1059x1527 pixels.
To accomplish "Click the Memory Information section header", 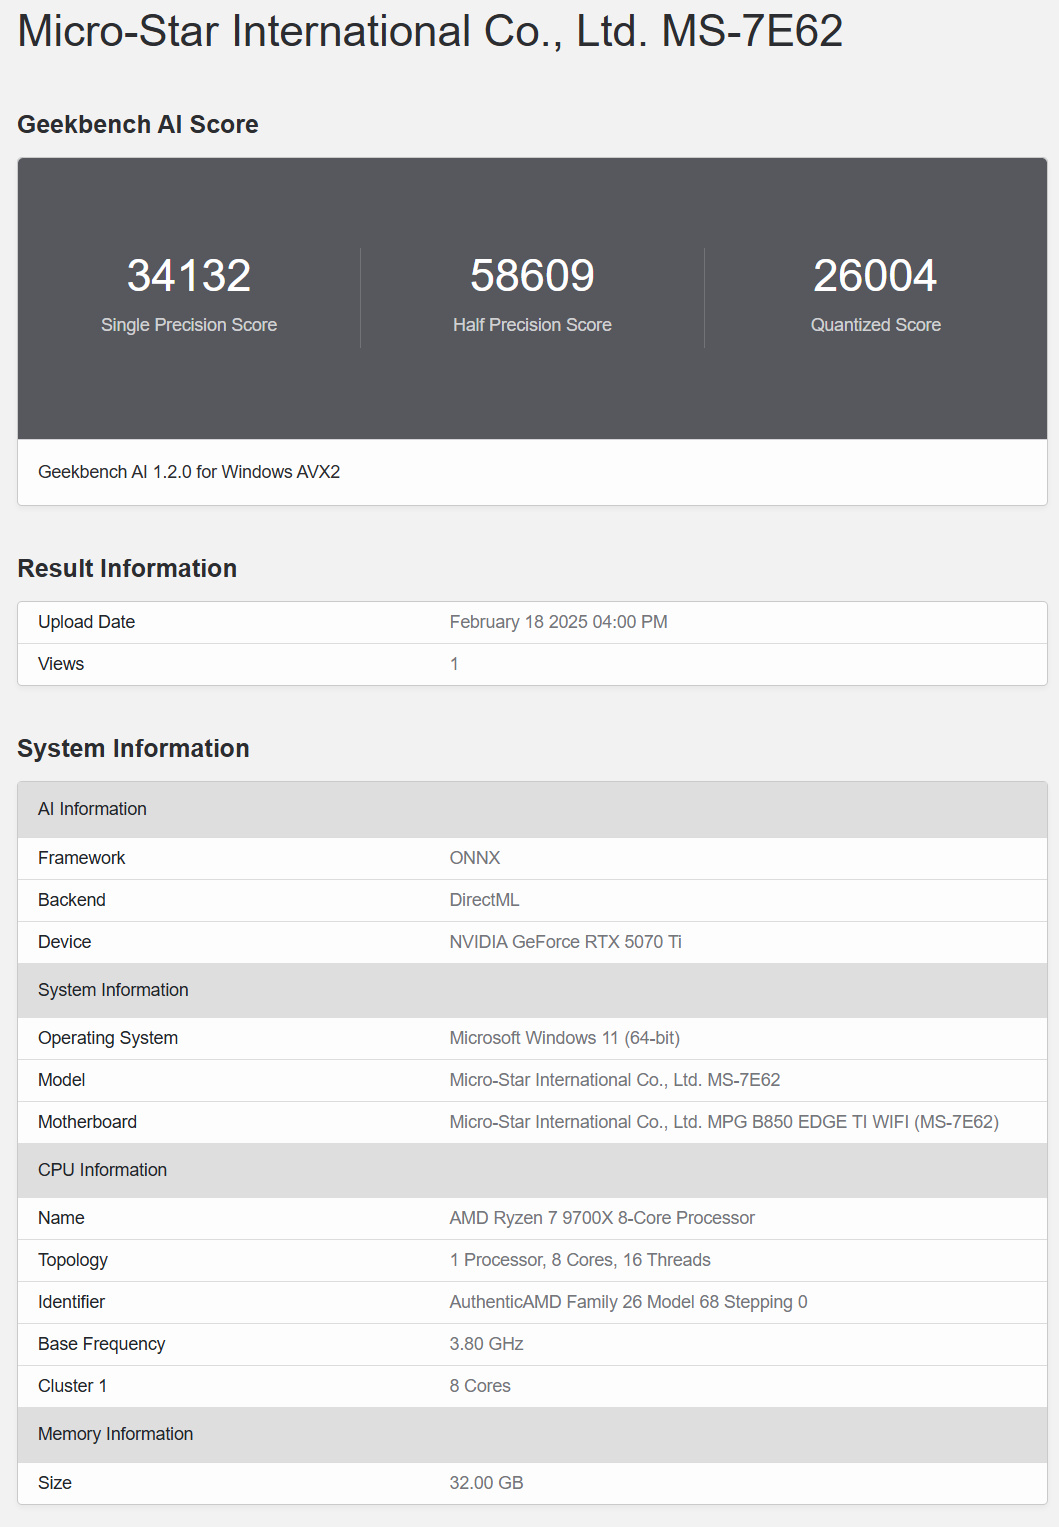I will coord(115,1434).
